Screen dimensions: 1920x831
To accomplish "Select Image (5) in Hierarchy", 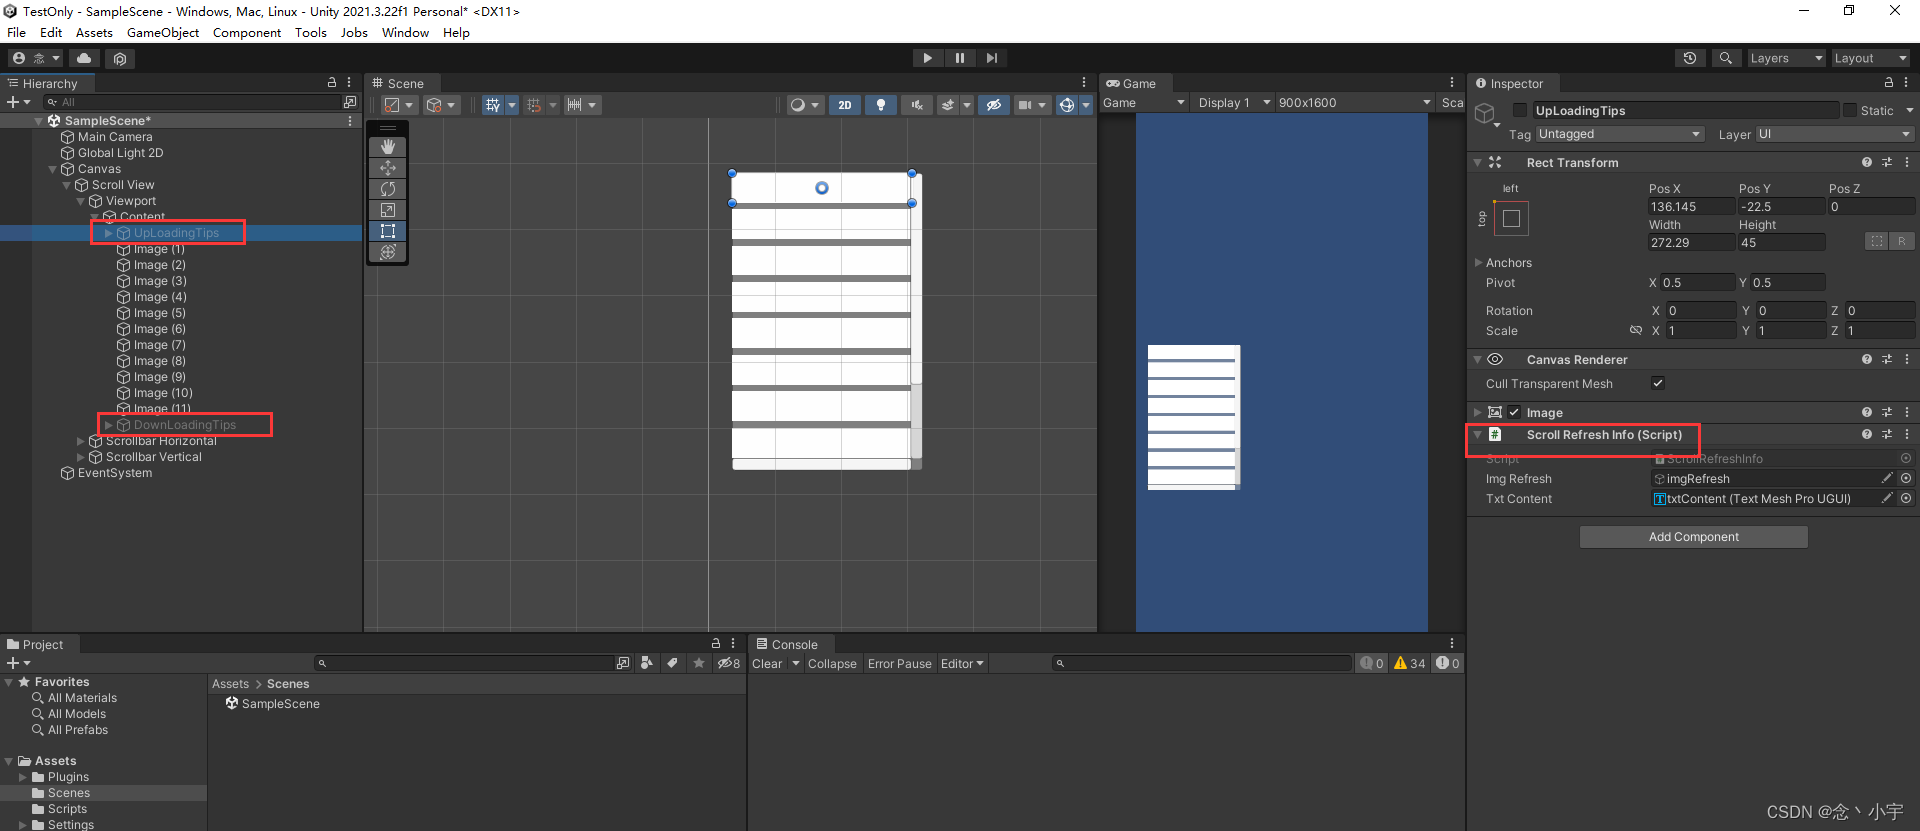I will click(x=159, y=313).
